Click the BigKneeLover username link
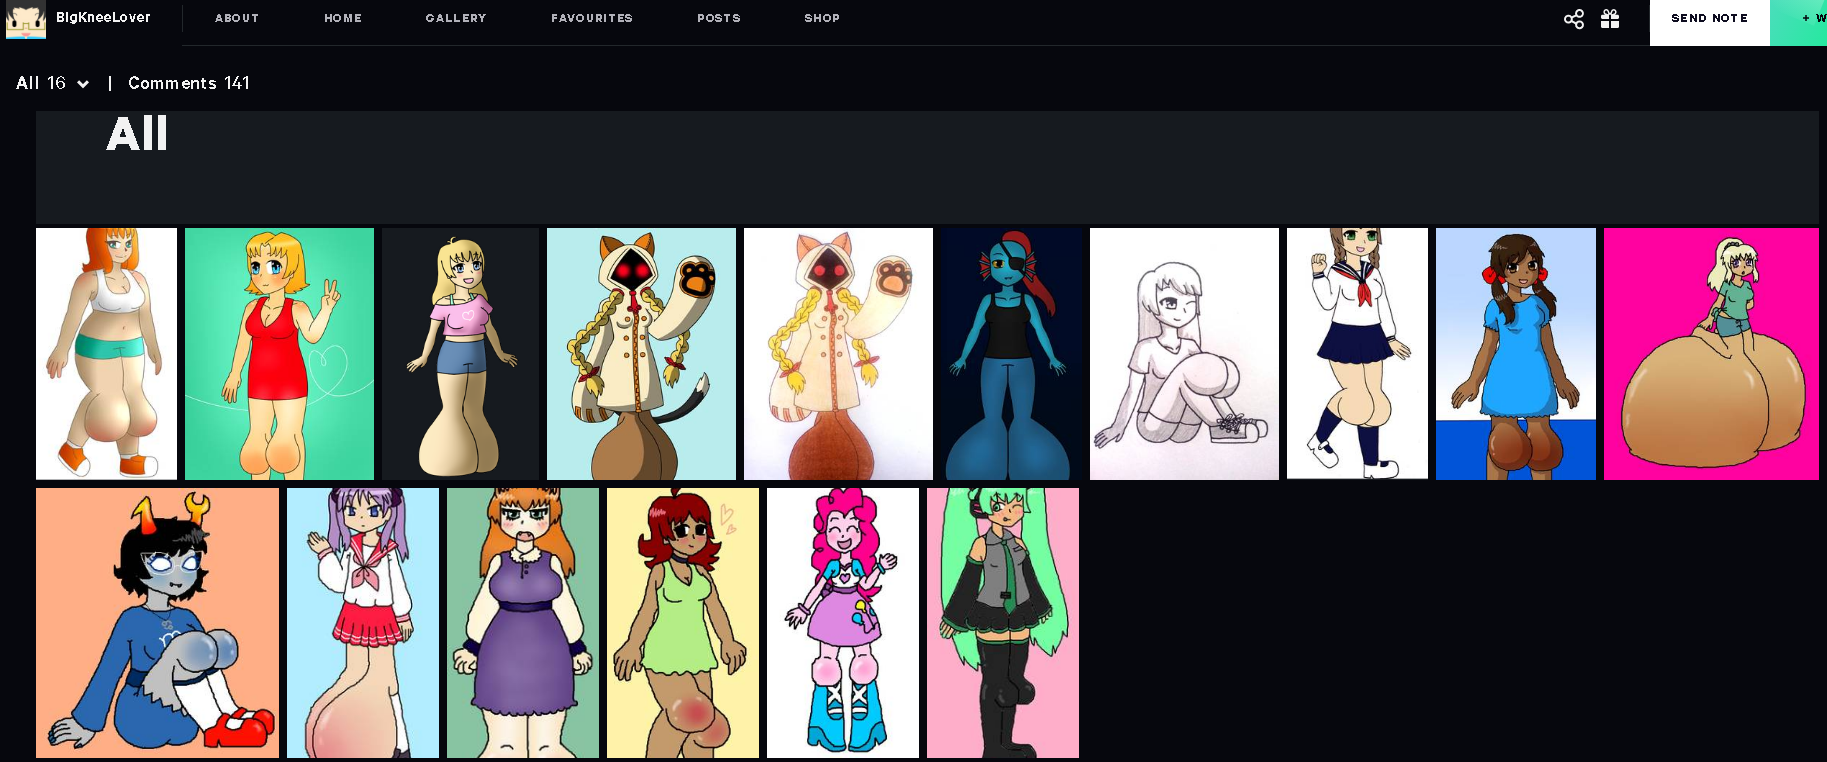1827x762 pixels. pos(103,17)
